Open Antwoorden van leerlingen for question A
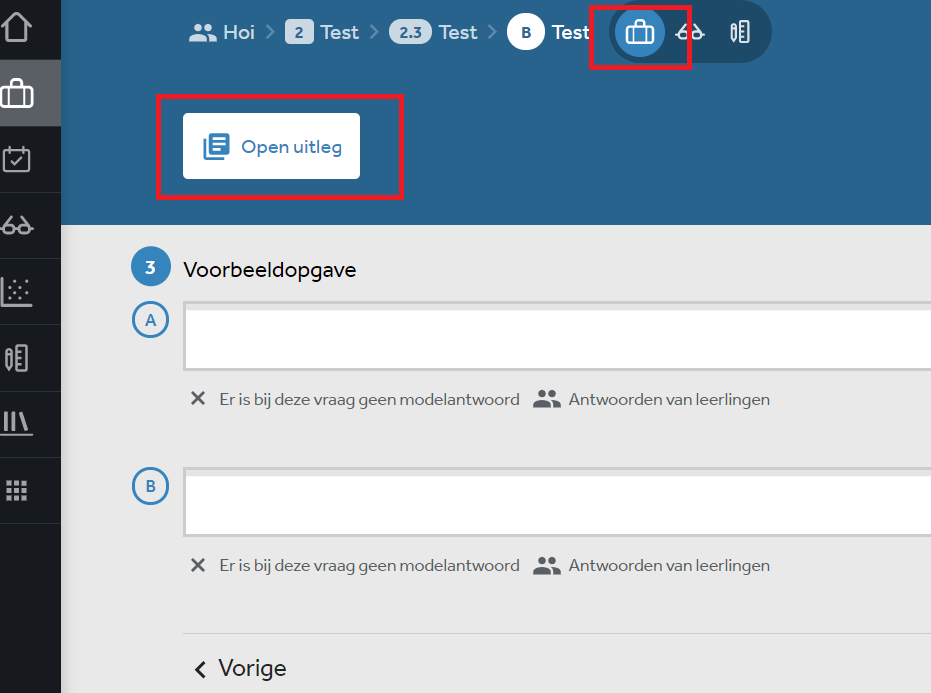Image resolution: width=931 pixels, height=693 pixels. [x=669, y=400]
